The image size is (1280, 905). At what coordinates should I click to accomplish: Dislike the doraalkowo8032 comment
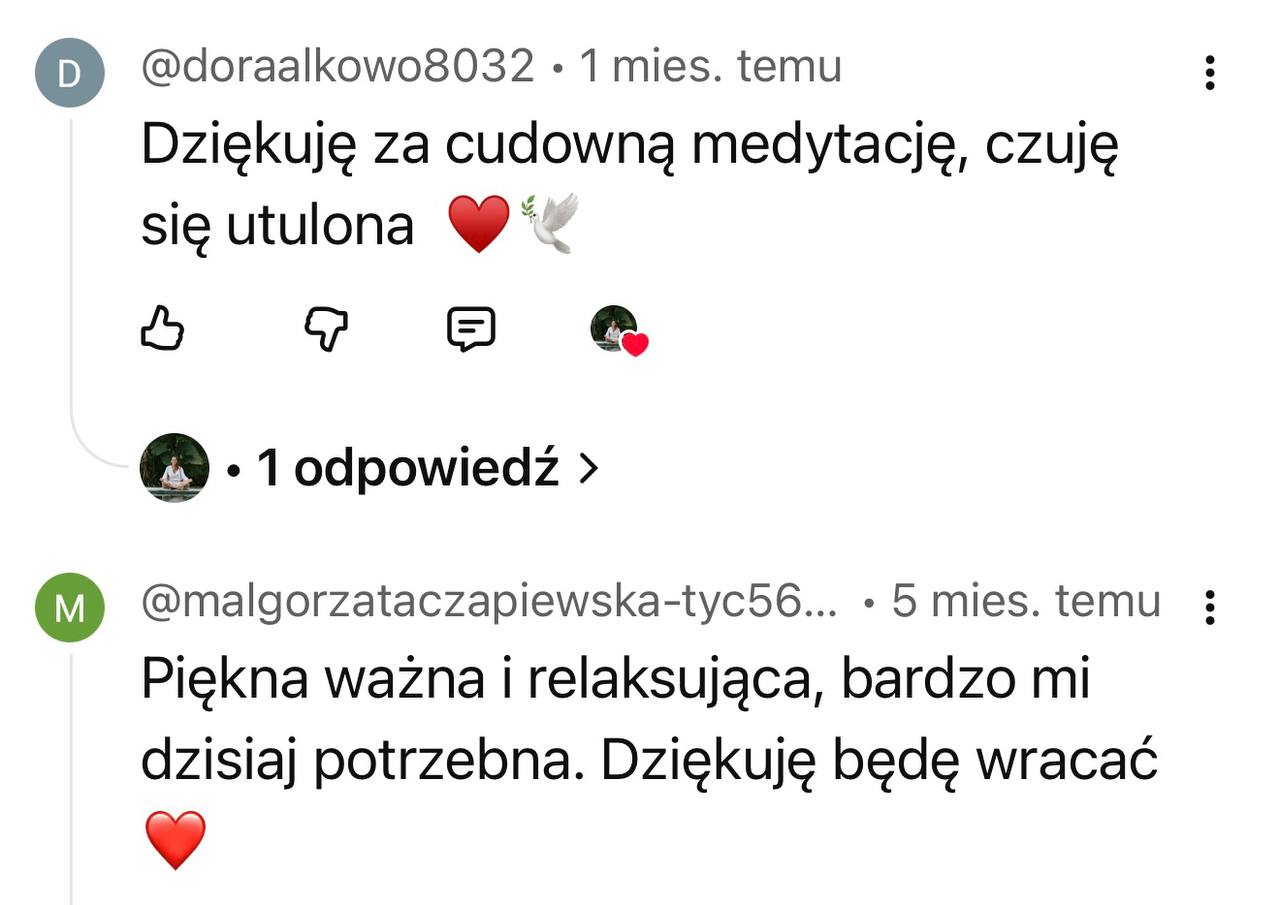(x=325, y=329)
